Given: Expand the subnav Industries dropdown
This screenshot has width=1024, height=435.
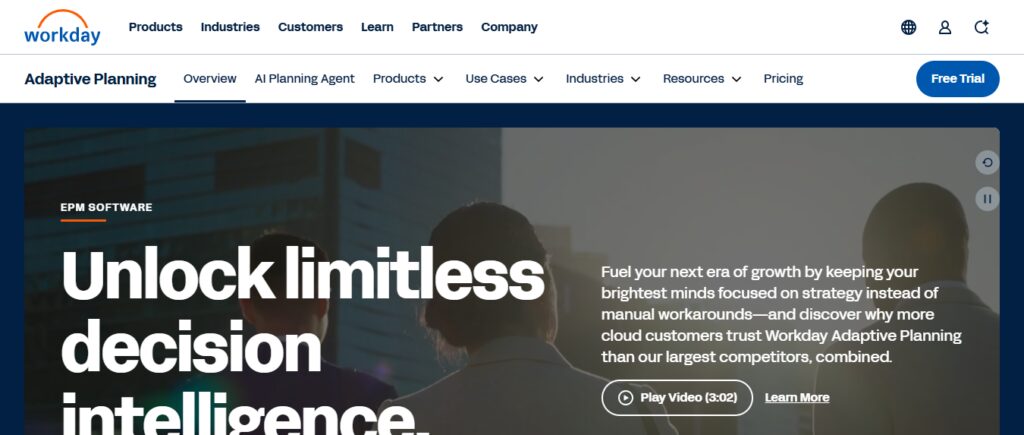Looking at the screenshot, I should pyautogui.click(x=603, y=79).
